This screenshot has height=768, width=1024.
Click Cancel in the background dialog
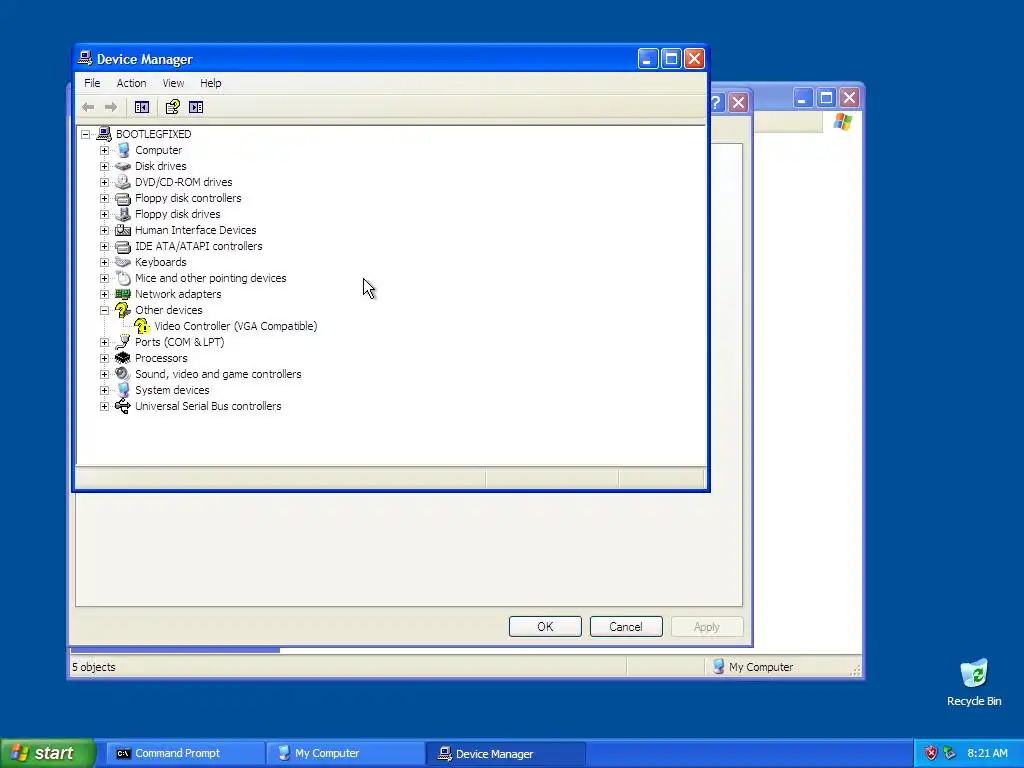coord(626,627)
